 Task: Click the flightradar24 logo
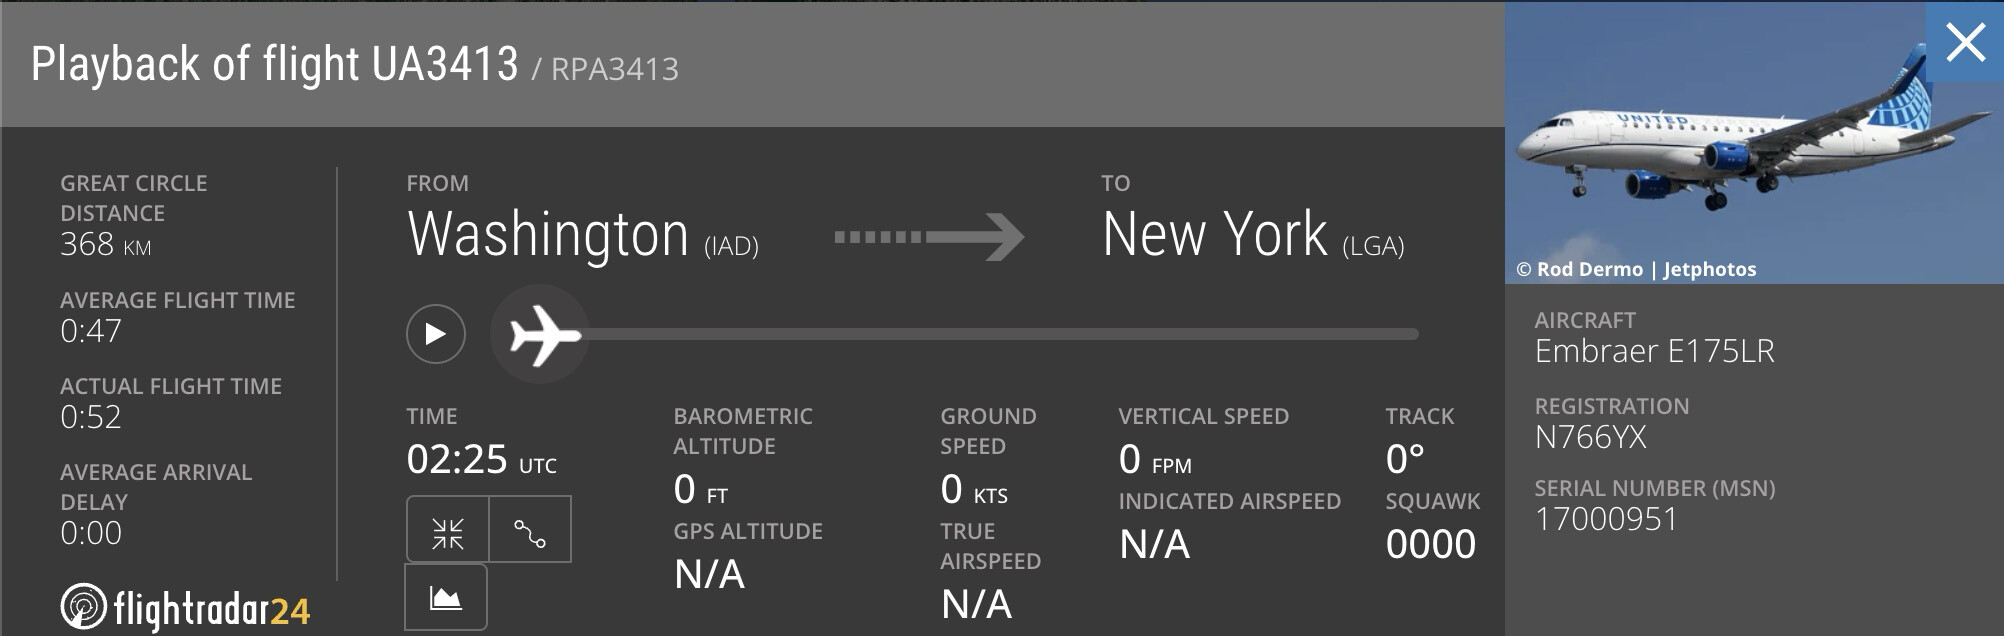pyautogui.click(x=186, y=607)
